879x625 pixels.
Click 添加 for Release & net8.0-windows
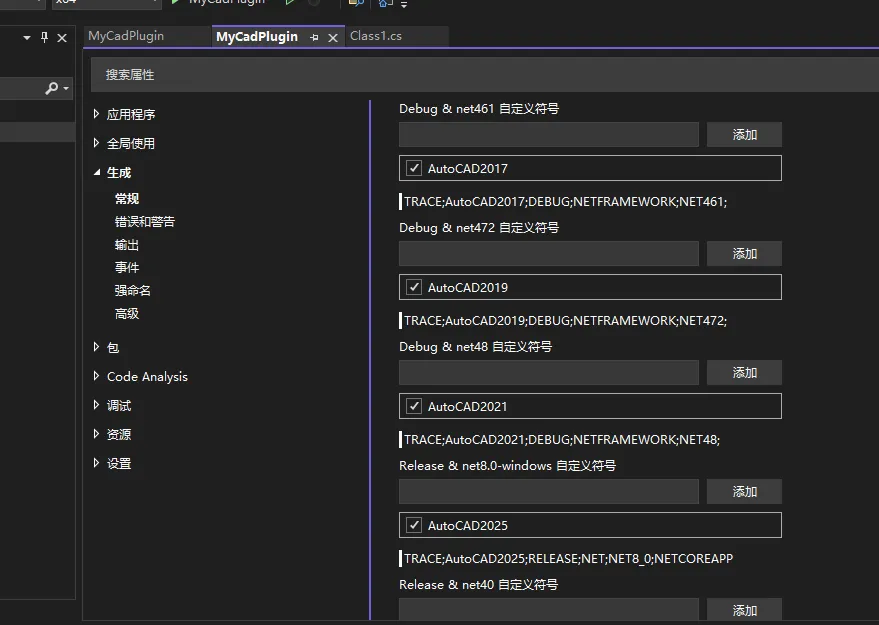coord(744,491)
